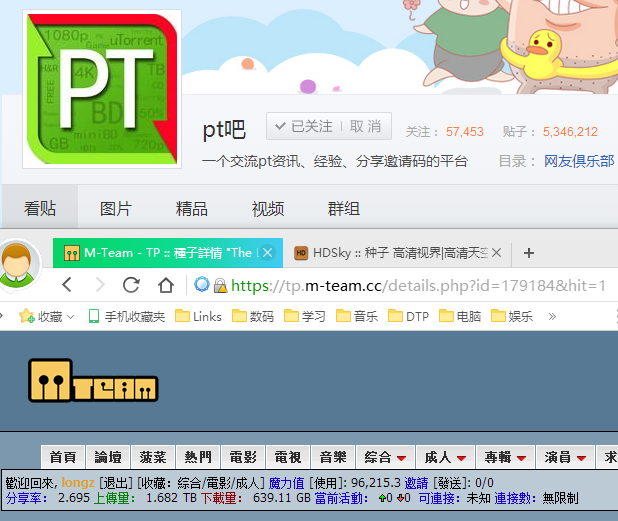
Task: Click the browser user avatar icon
Action: tap(17, 266)
